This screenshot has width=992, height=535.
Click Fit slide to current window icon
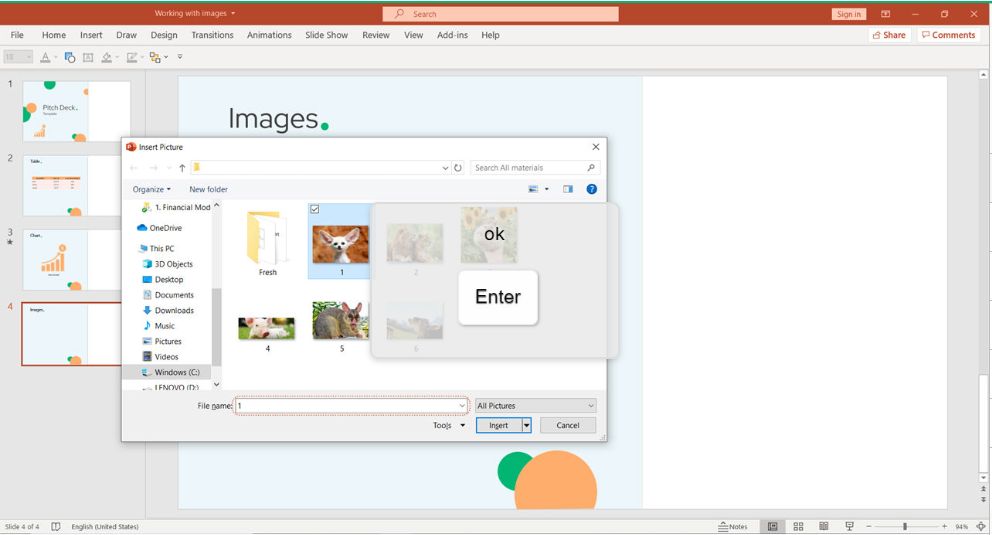981,526
